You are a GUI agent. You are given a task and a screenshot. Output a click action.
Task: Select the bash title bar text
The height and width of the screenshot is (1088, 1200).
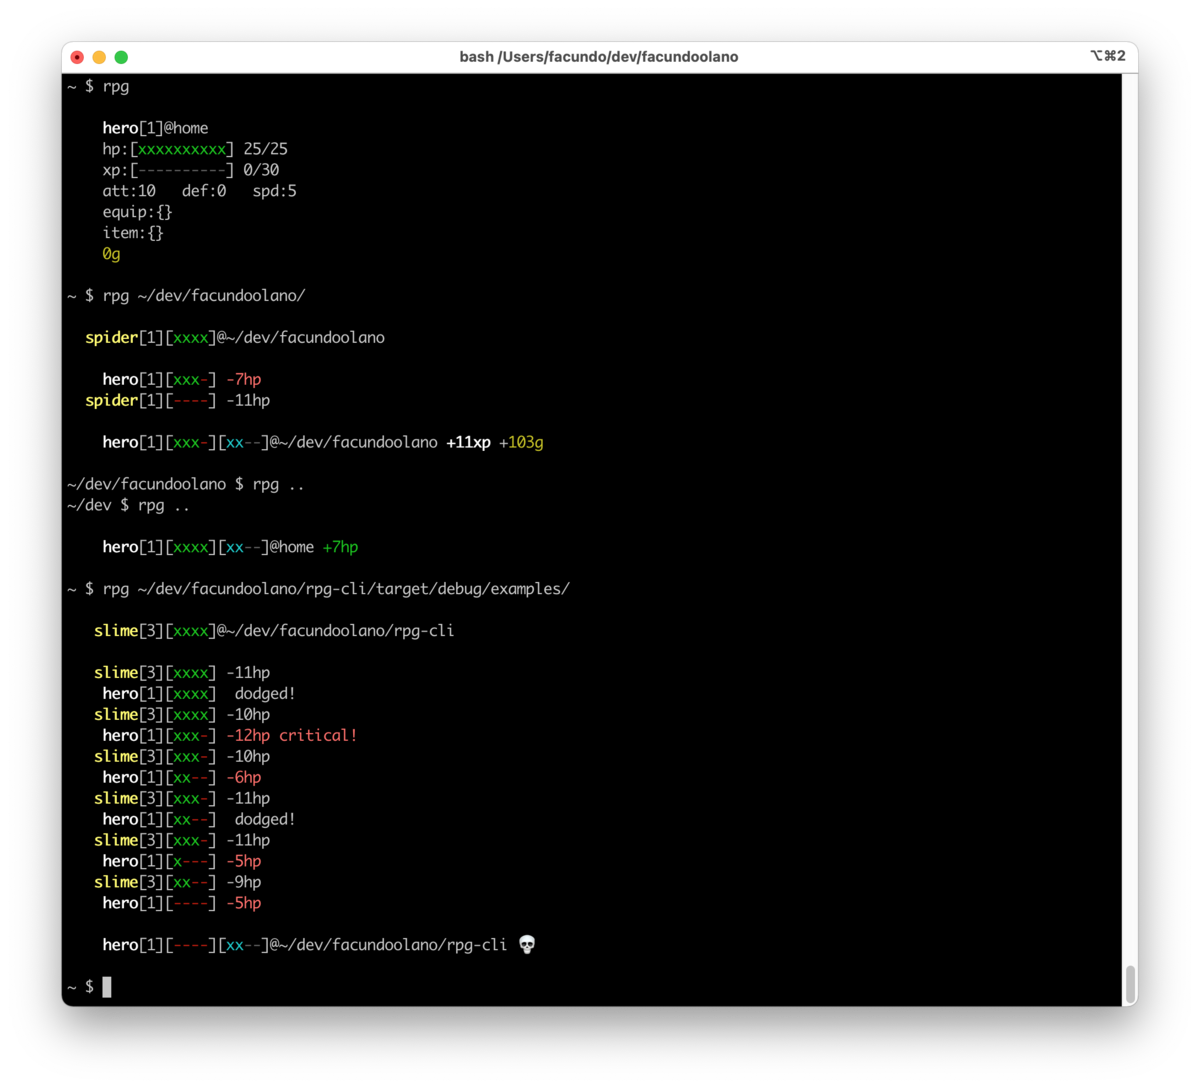pyautogui.click(x=598, y=57)
